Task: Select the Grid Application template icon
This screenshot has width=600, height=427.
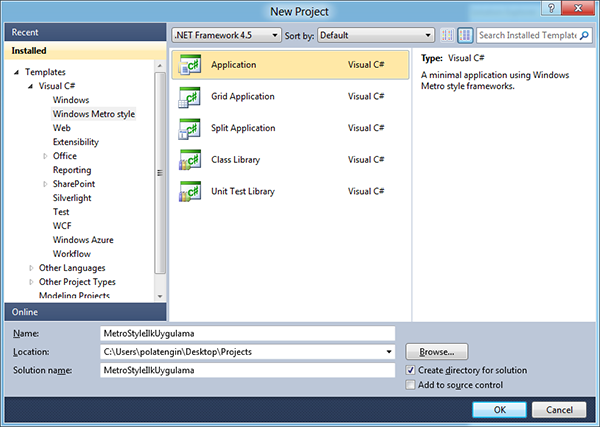Action: 190,97
